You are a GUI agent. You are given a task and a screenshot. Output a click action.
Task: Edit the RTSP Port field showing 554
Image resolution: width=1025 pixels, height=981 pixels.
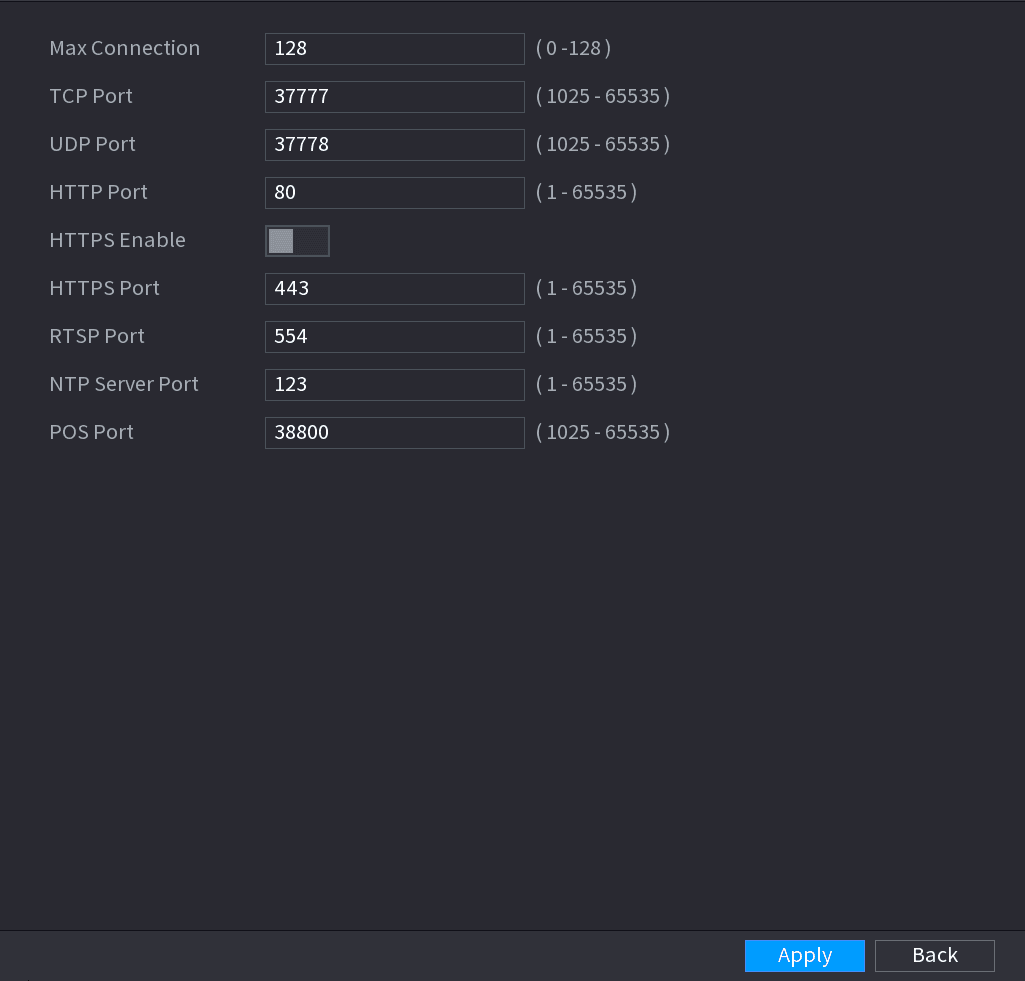(394, 337)
